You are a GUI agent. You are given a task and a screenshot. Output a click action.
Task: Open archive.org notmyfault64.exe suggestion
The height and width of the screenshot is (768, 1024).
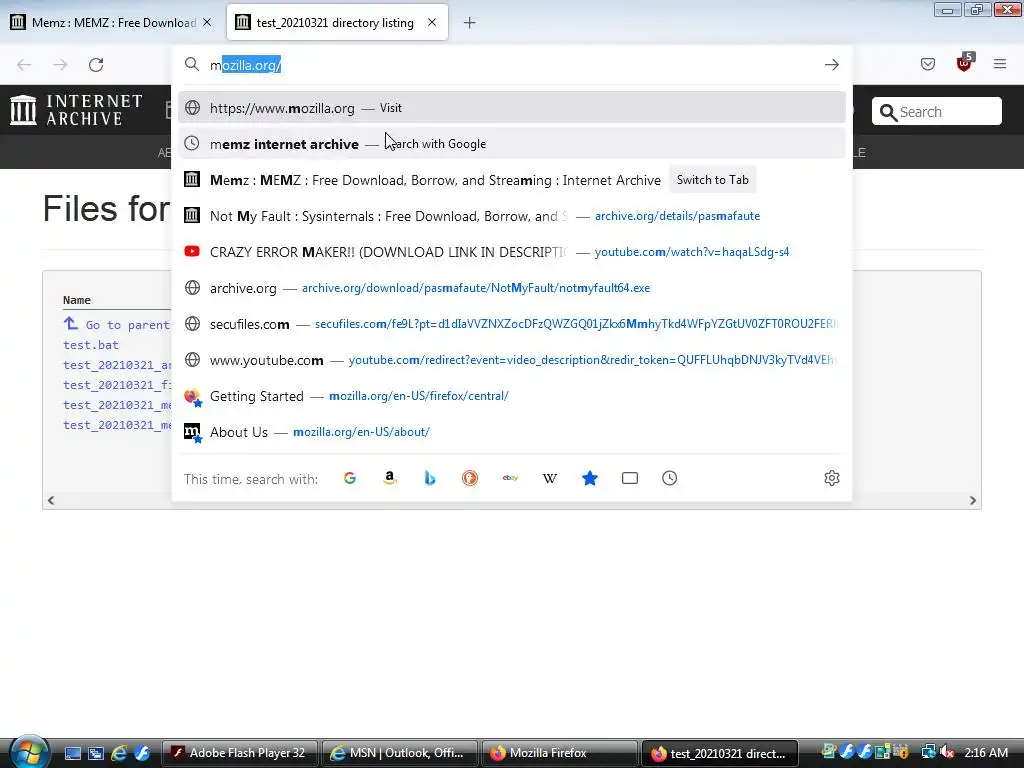point(511,288)
